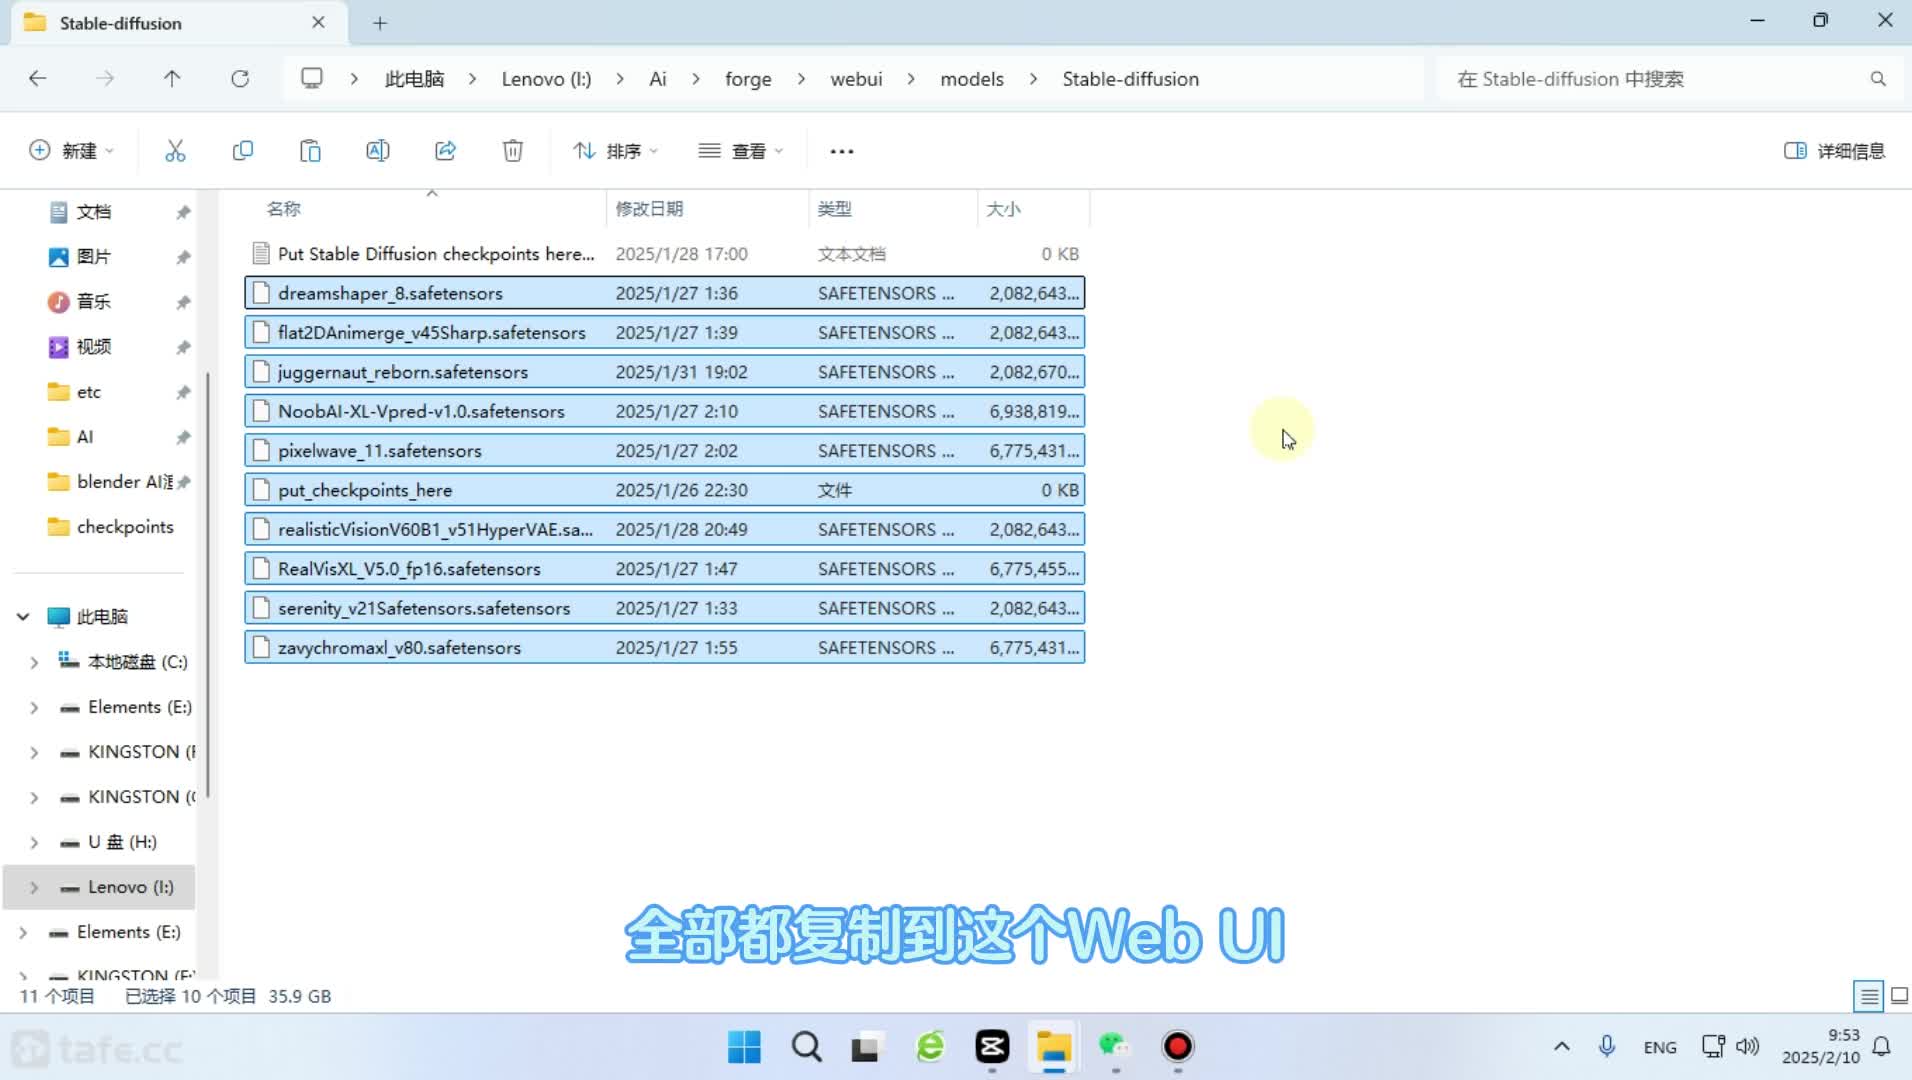Switch to large thumbnails view mode

pos(1899,996)
